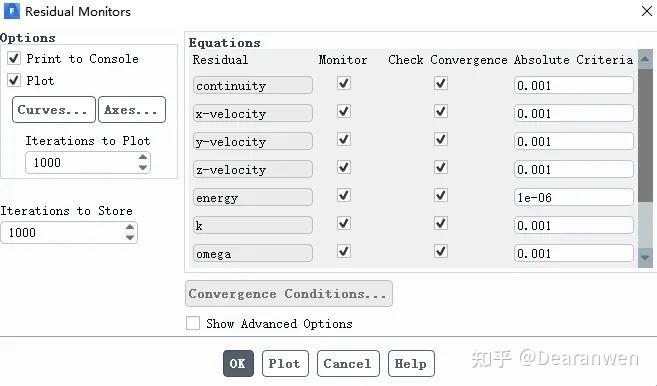Open Convergence Conditions dialog
This screenshot has height=386, width=657.
[x=289, y=294]
